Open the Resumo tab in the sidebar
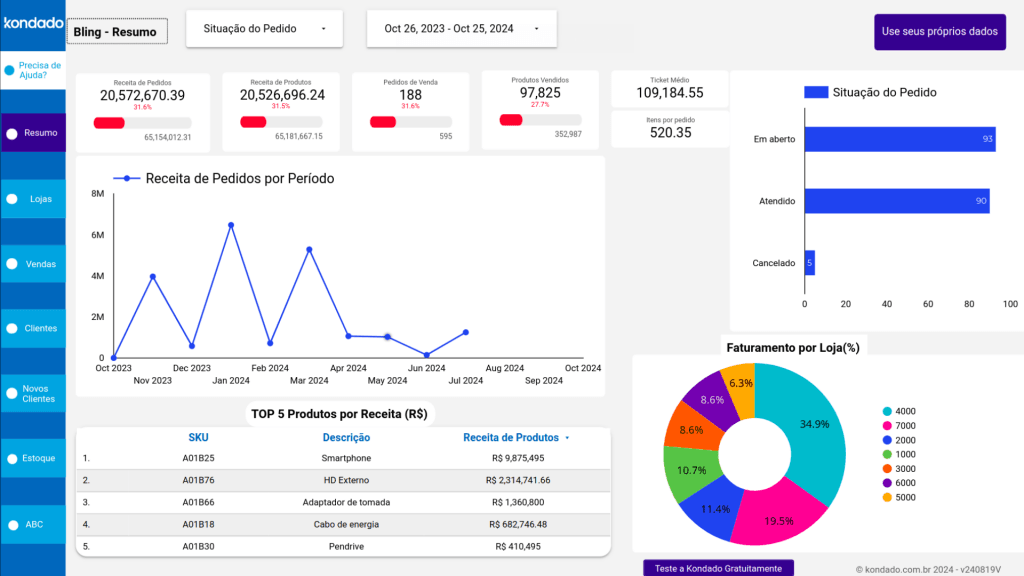This screenshot has width=1024, height=576. coord(34,133)
